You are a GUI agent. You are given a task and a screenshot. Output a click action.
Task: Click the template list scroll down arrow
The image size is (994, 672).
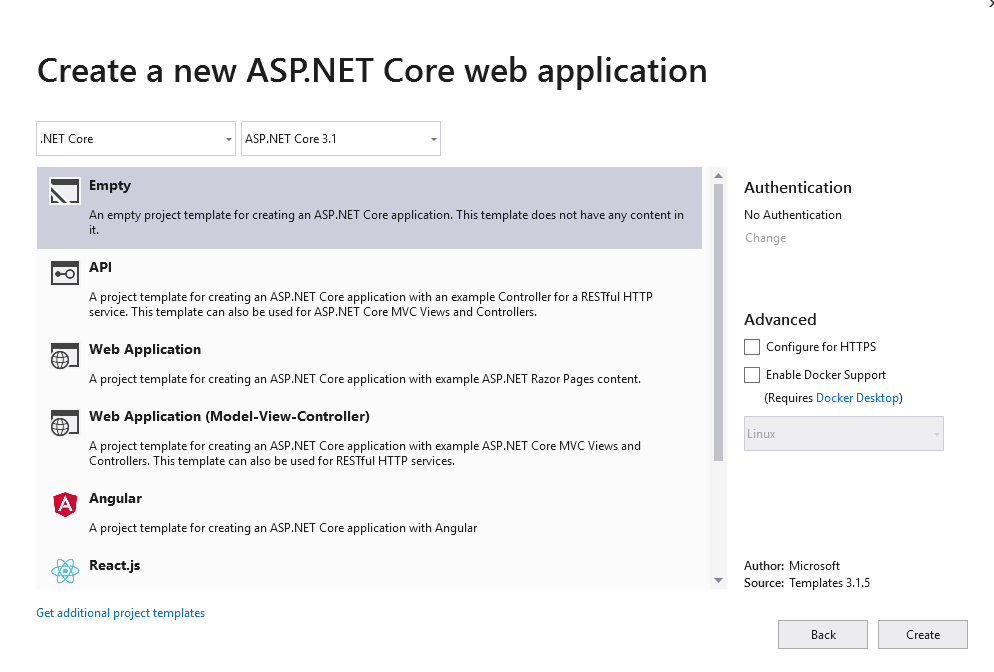click(x=718, y=580)
